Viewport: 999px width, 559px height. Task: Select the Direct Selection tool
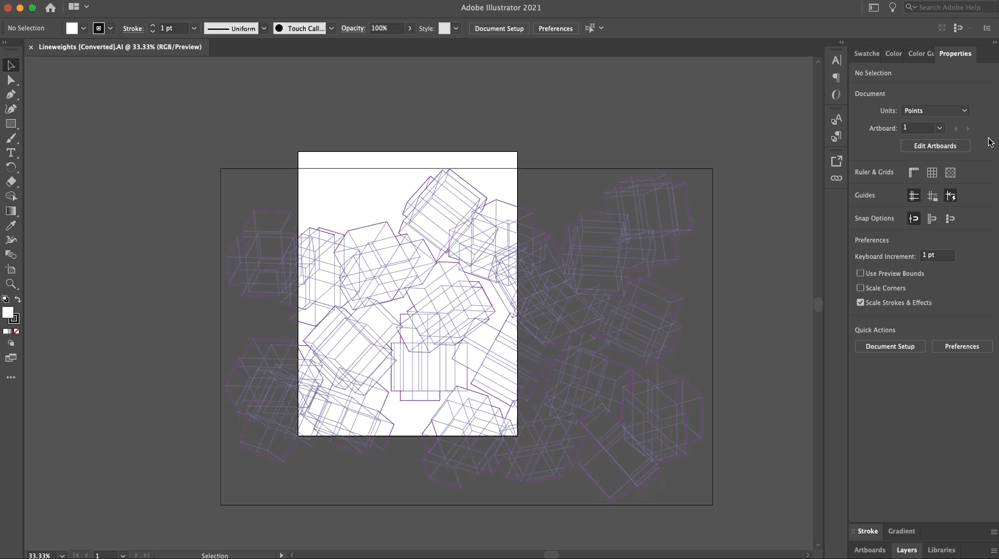[x=11, y=80]
